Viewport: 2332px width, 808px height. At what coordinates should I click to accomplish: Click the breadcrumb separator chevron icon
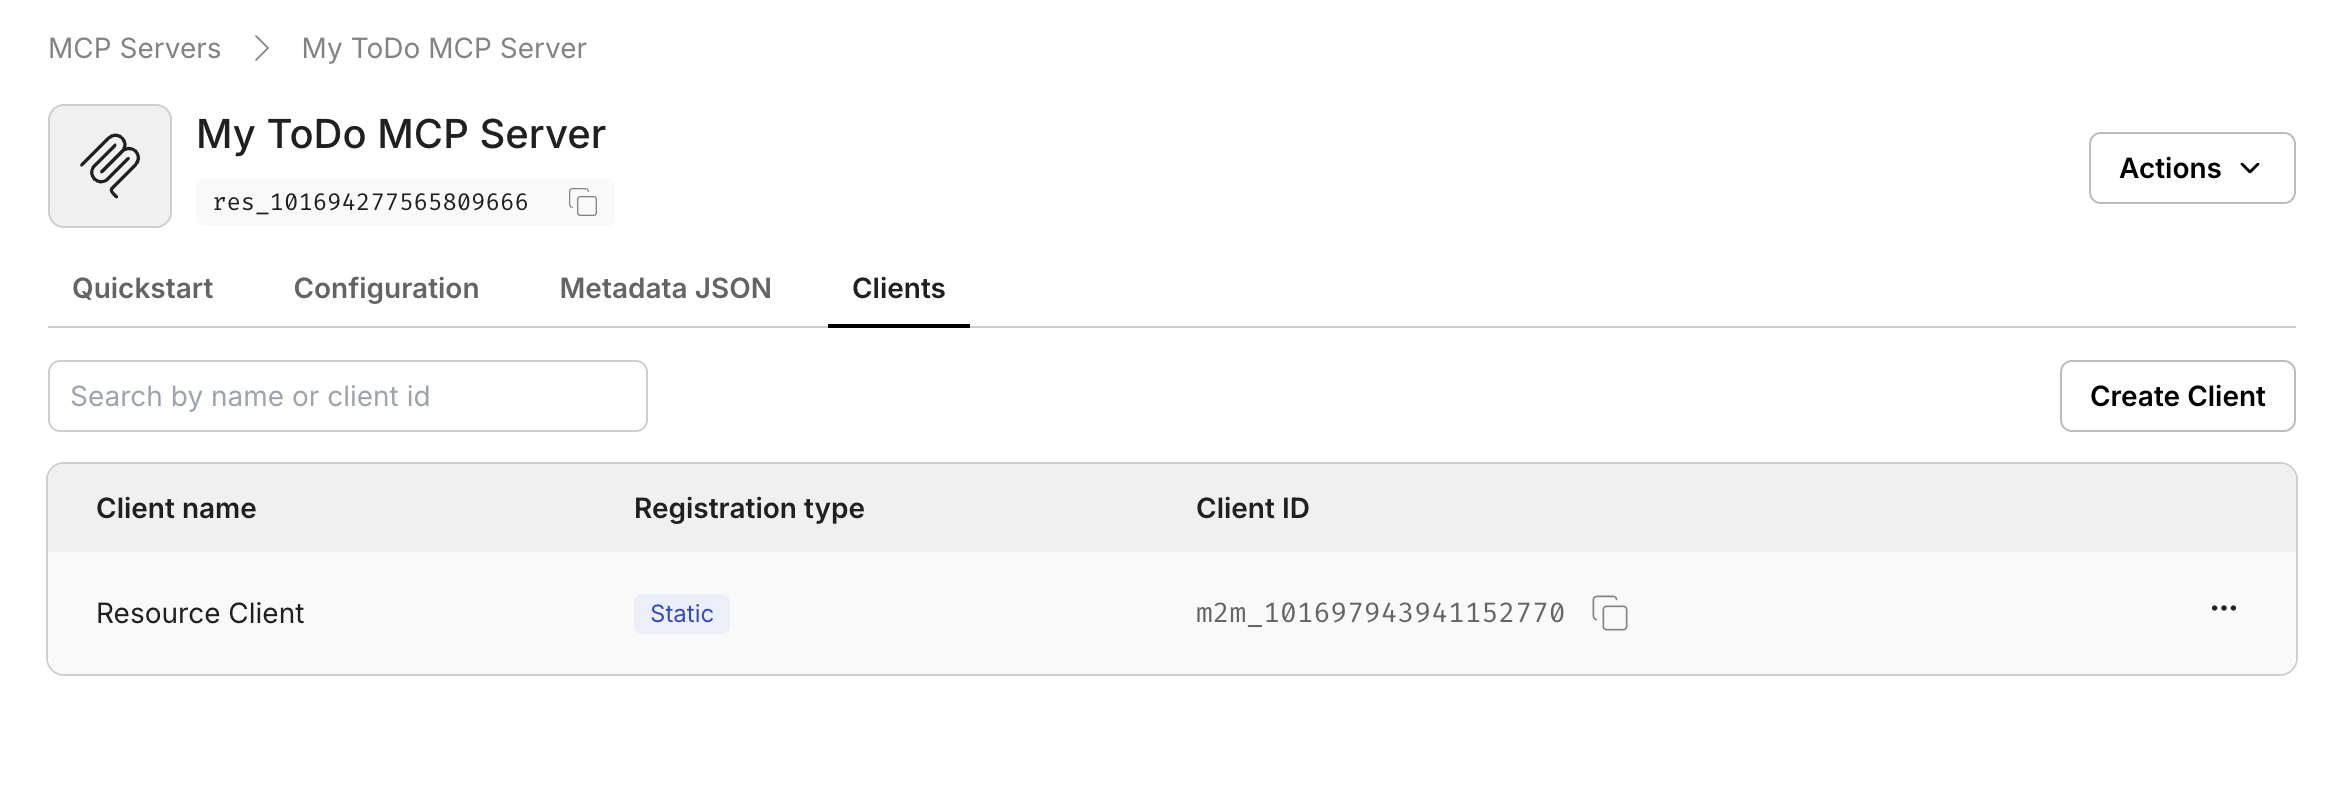pos(262,47)
